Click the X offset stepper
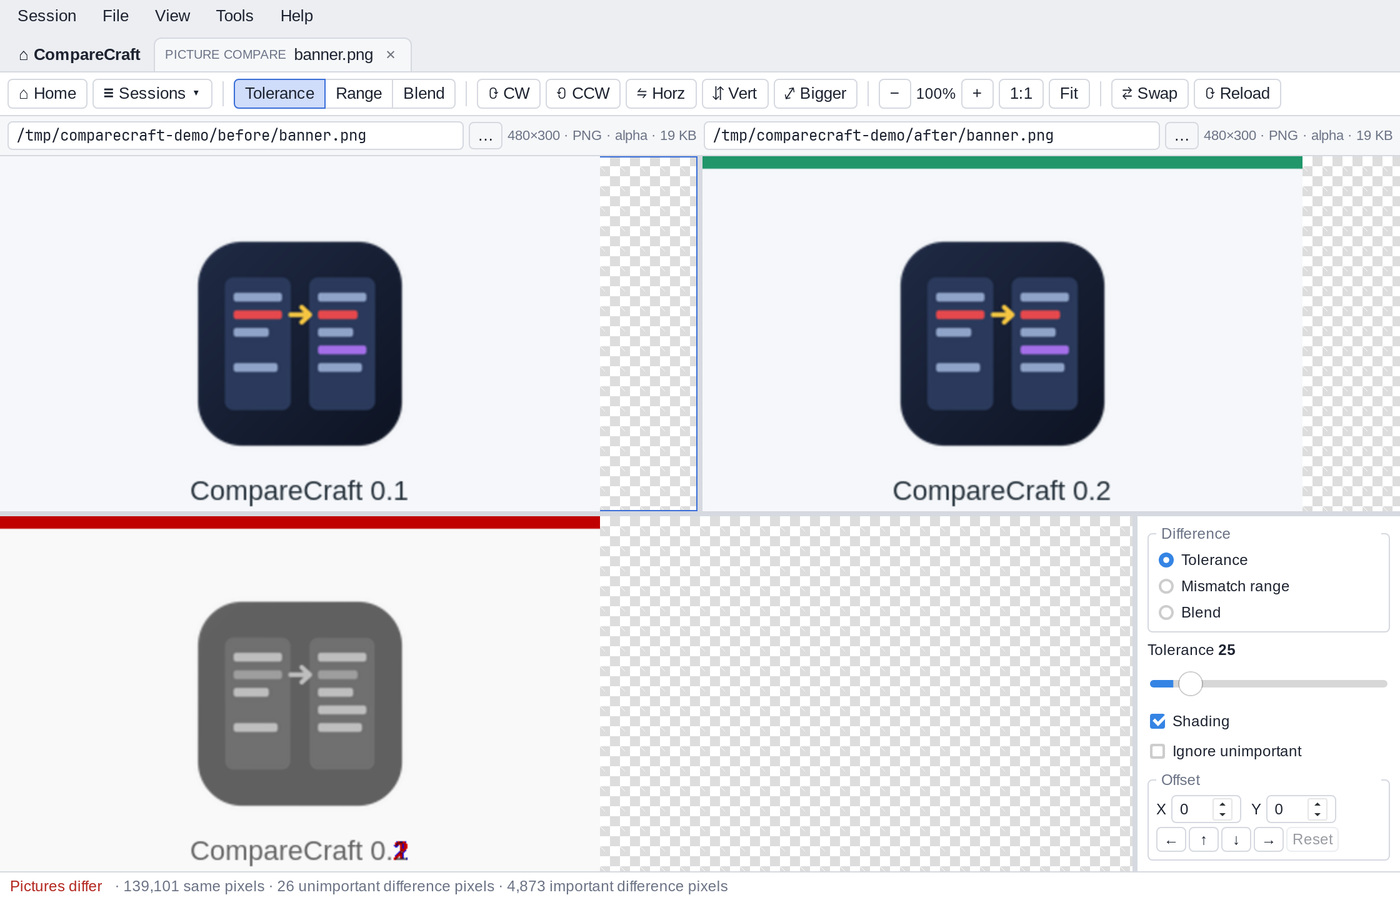The width and height of the screenshot is (1400, 900). [x=1222, y=809]
